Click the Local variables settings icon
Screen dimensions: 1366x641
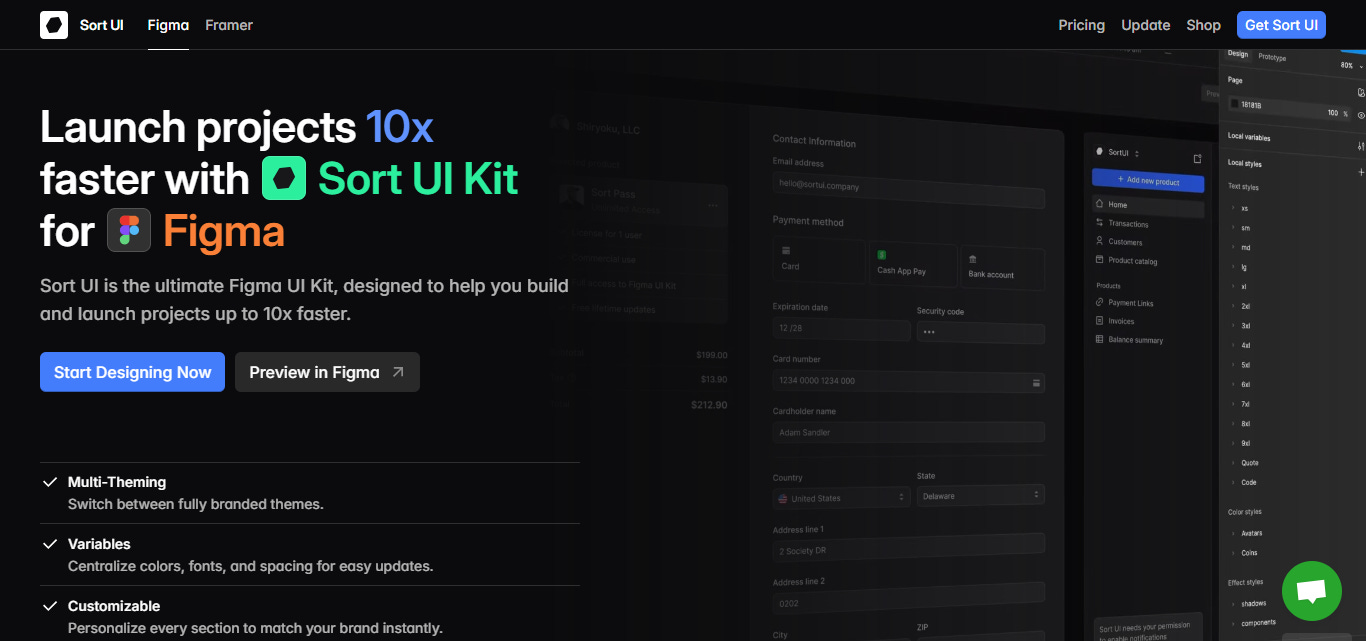[x=1360, y=146]
